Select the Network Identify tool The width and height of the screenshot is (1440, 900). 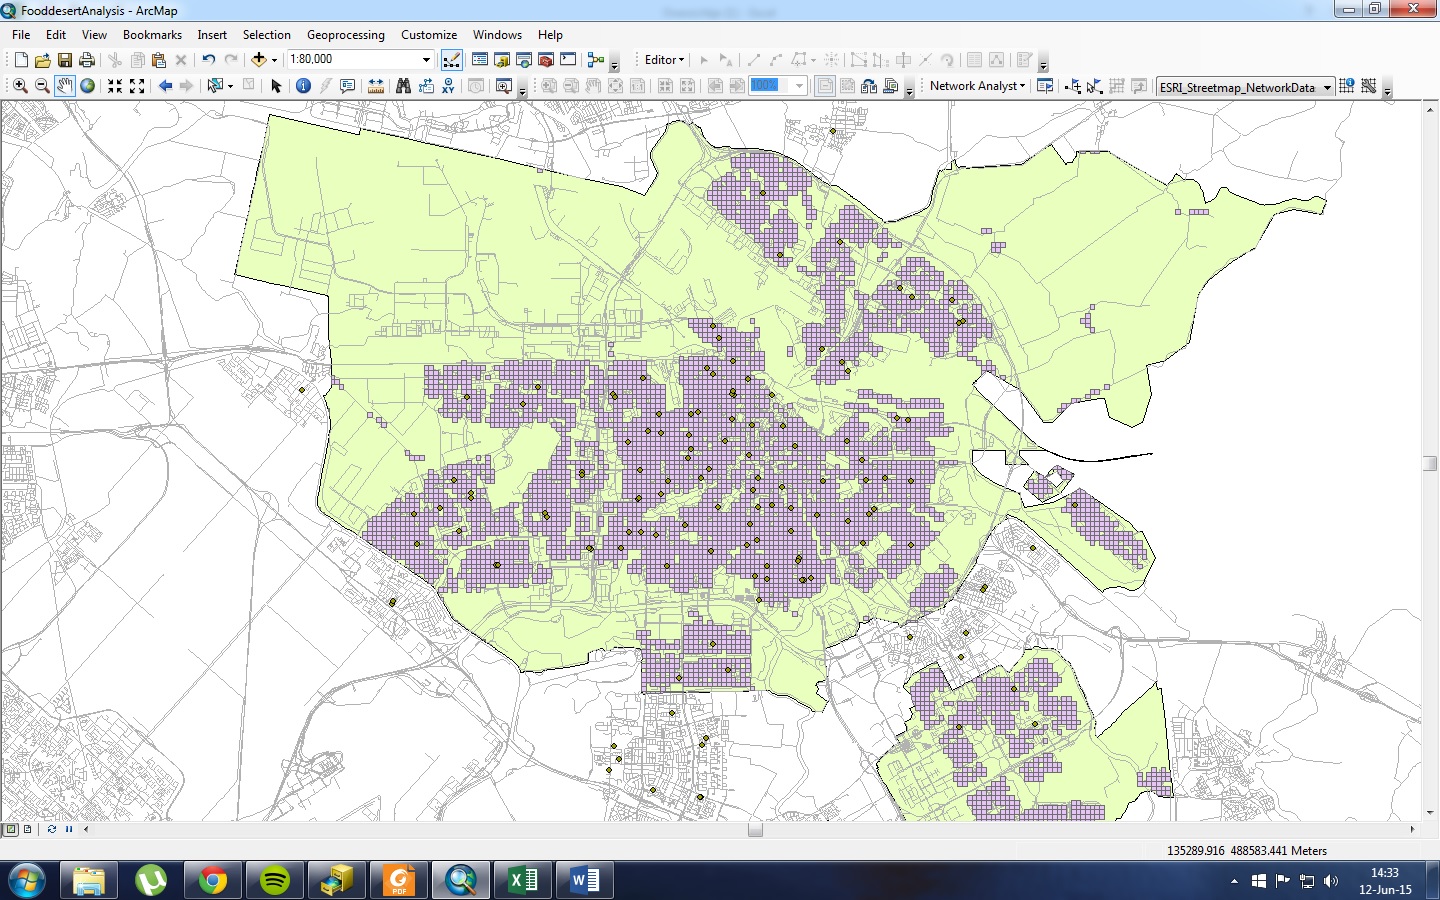click(1346, 86)
